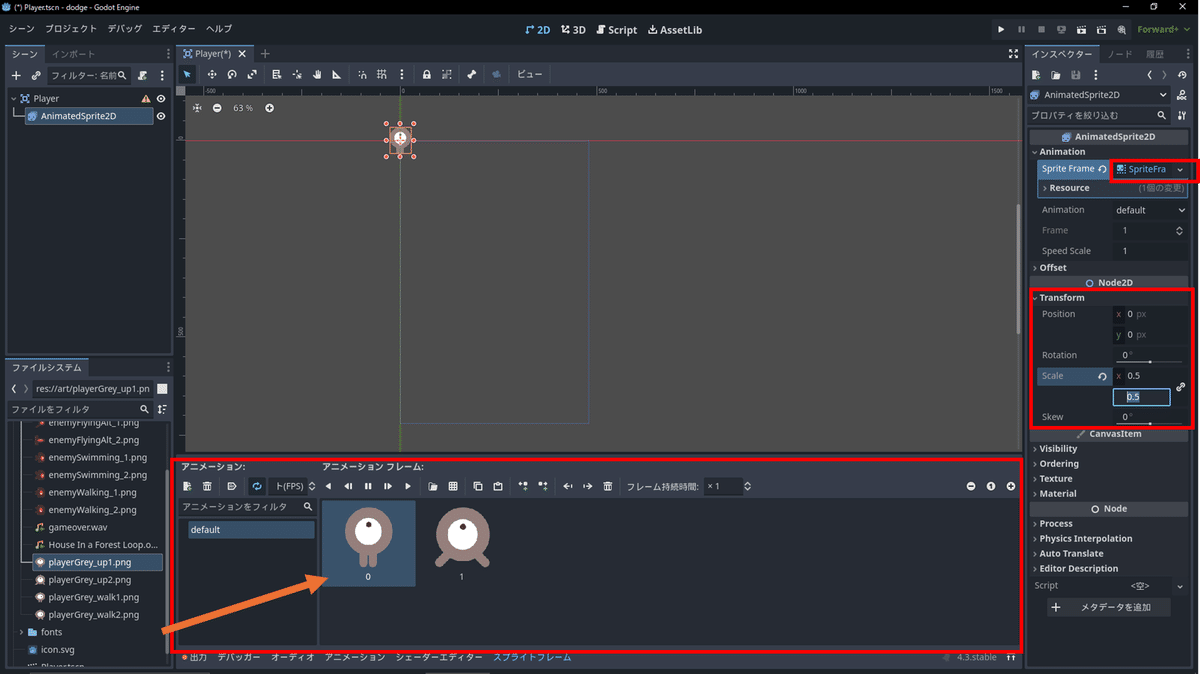Image resolution: width=1200 pixels, height=674 pixels.
Task: Collapse the Transform section
Action: [1061, 298]
